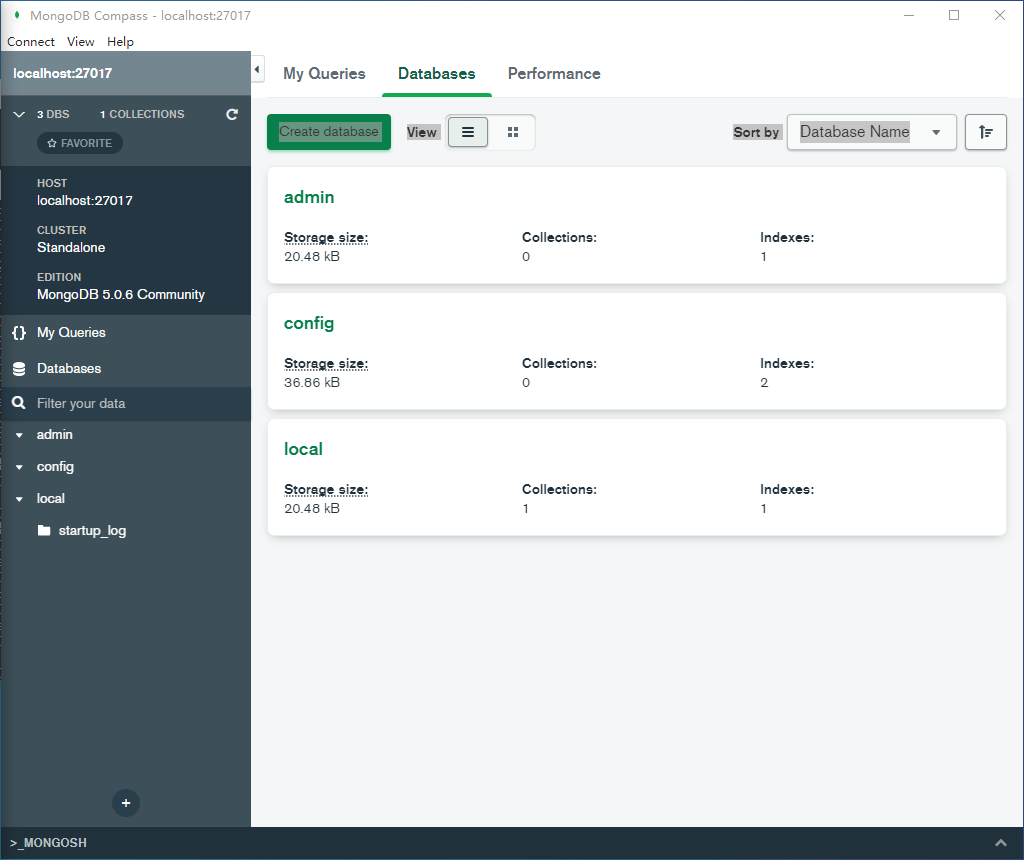Open the View menu

coord(80,42)
